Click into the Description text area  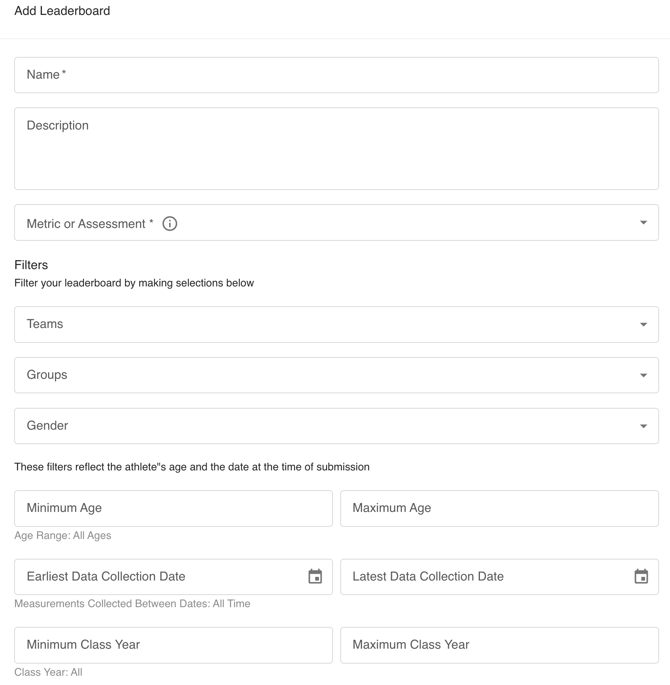pyautogui.click(x=336, y=150)
